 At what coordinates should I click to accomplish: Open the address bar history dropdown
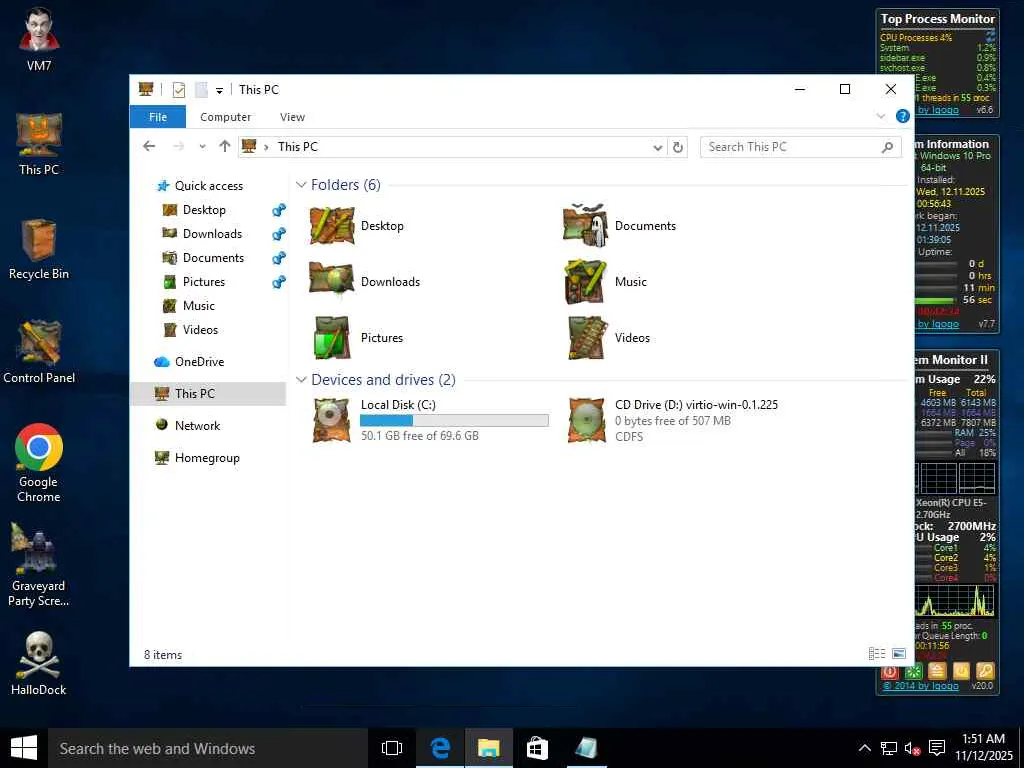(658, 148)
